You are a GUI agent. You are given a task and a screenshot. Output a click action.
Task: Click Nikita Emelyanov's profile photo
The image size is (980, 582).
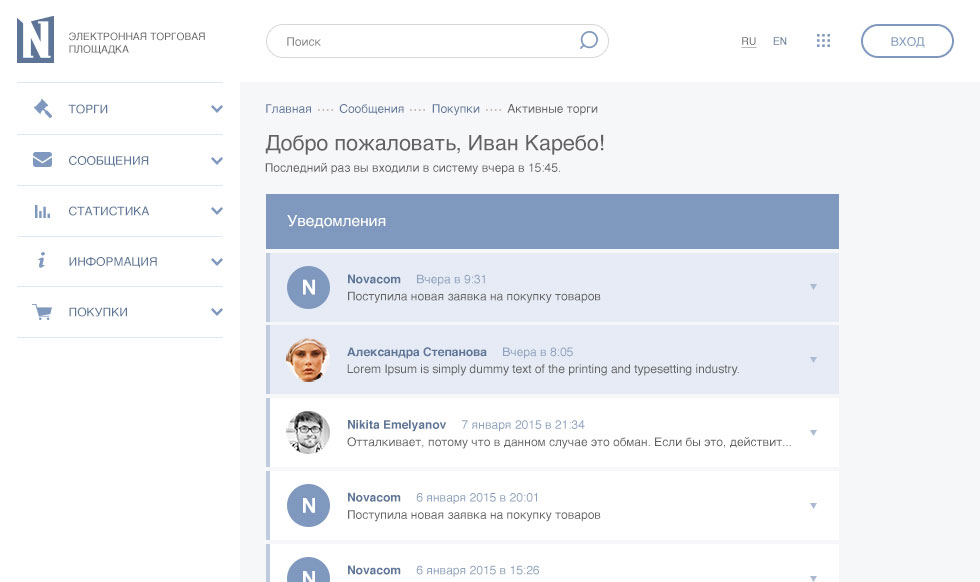(x=308, y=432)
